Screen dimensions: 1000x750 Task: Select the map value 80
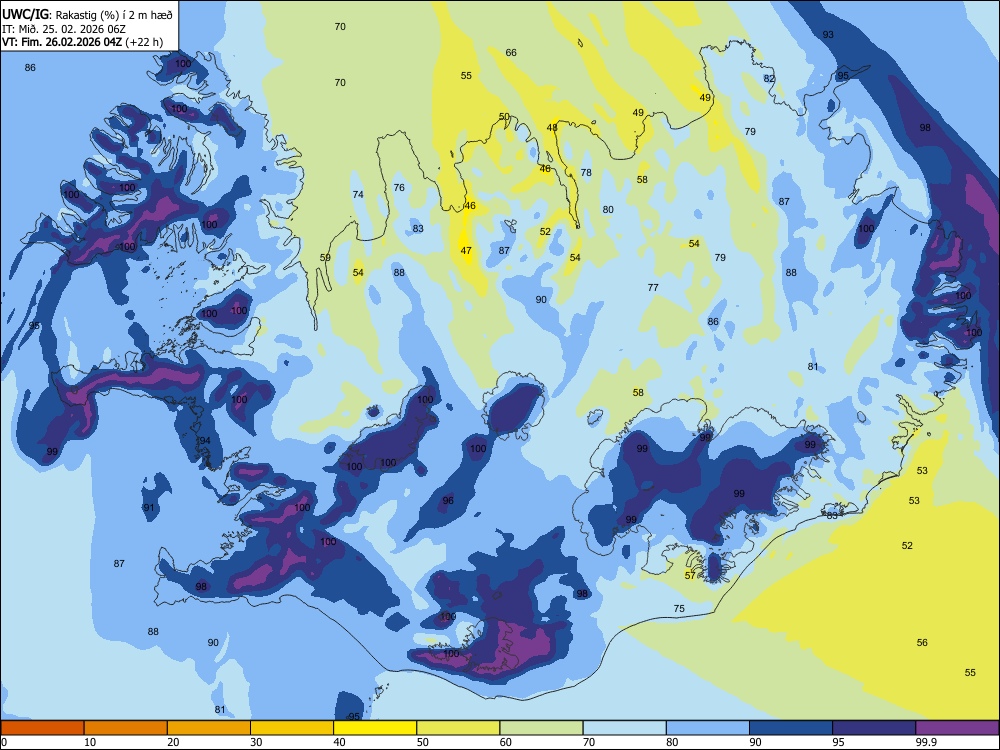pyautogui.click(x=608, y=209)
